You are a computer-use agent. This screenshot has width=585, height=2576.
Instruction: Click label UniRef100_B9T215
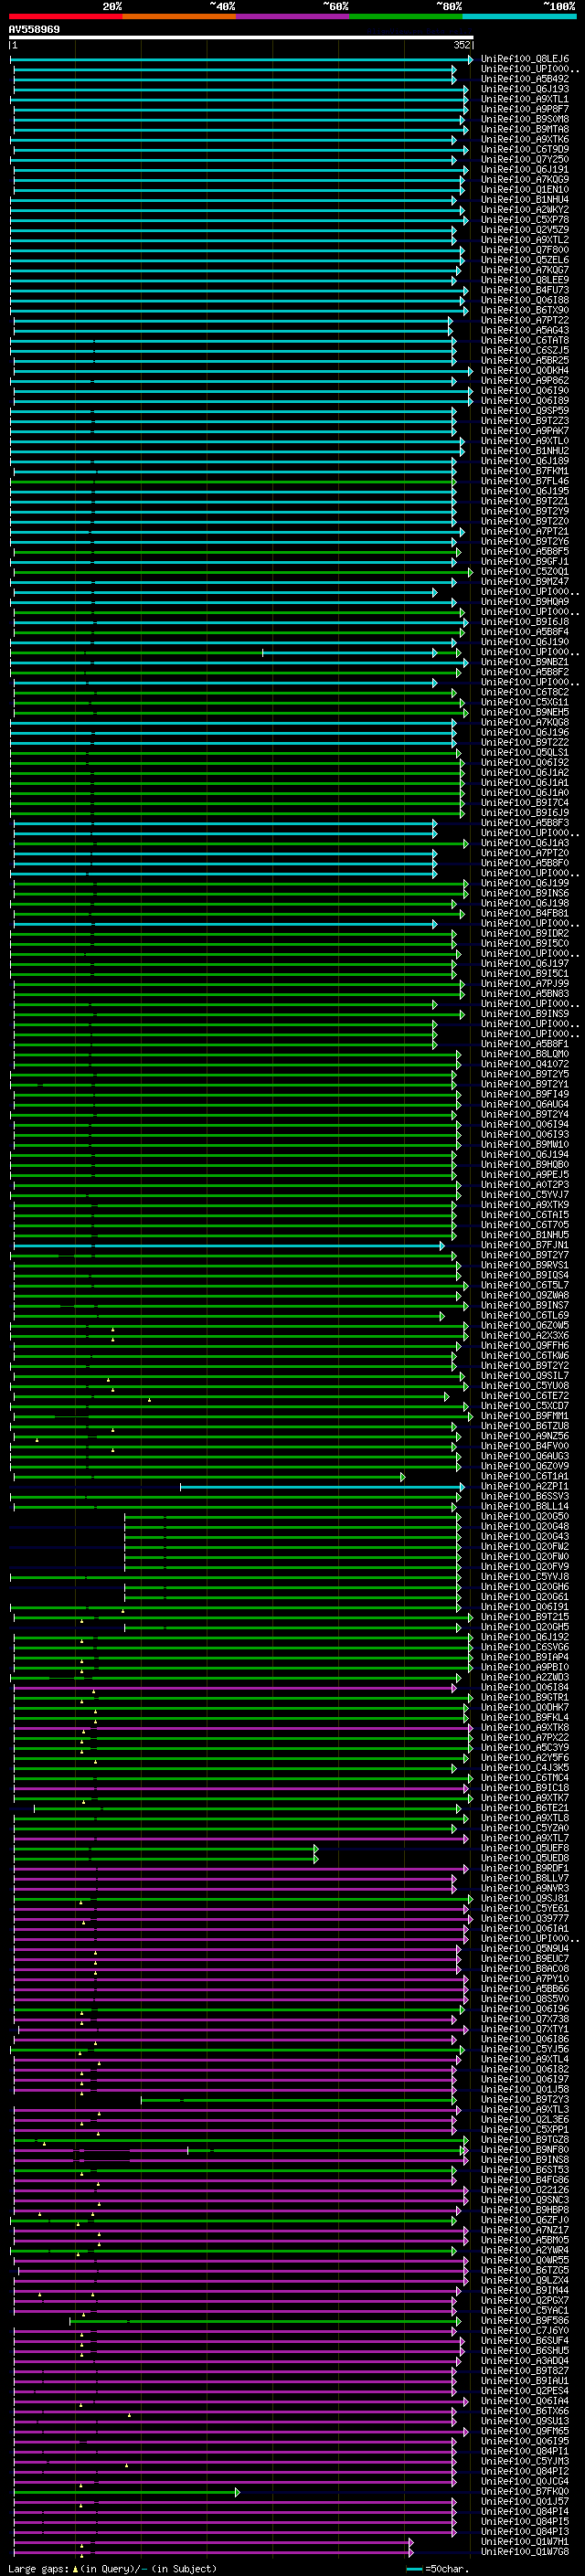click(x=525, y=1617)
